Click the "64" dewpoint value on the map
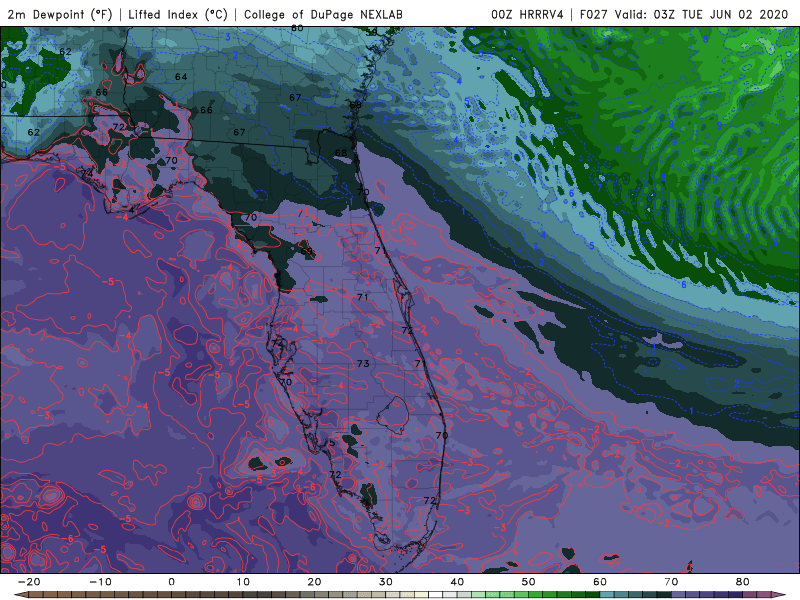Viewport: 800px width, 600px height. pos(181,77)
